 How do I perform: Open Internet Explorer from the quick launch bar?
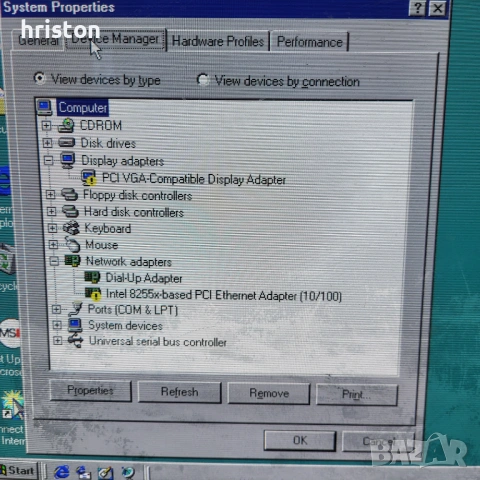tap(61, 472)
